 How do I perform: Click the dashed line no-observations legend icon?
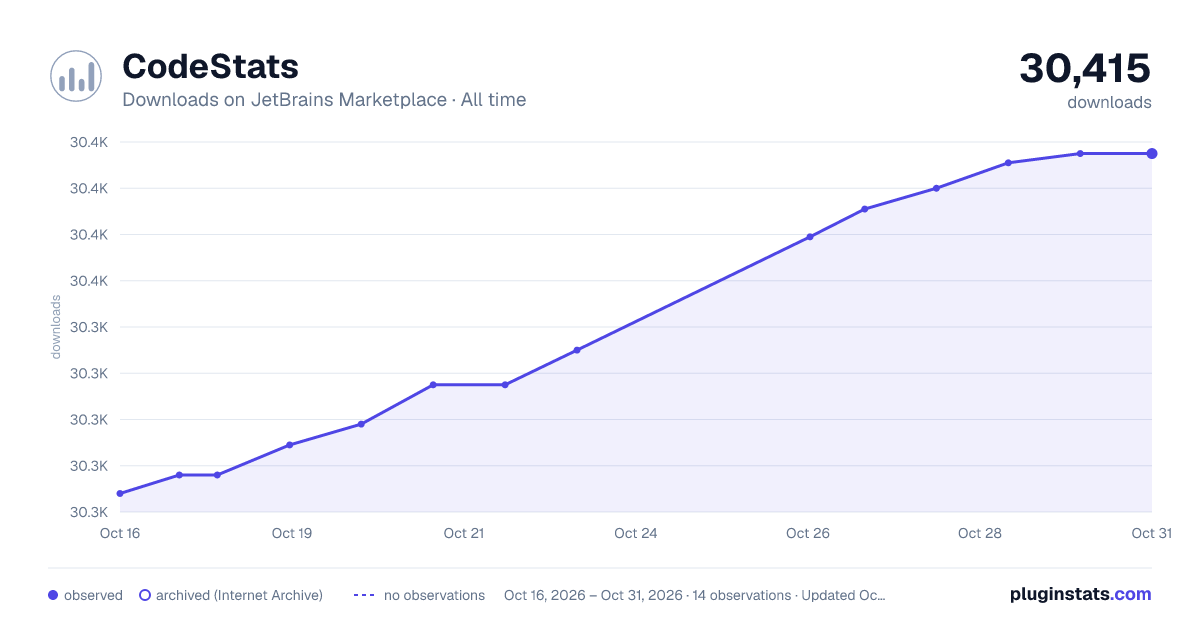pos(364,595)
